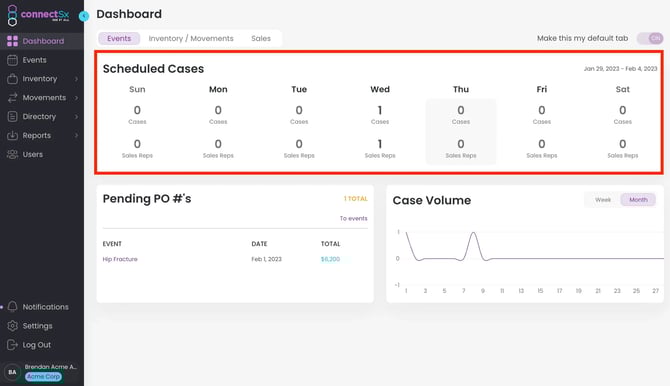
Task: Open Settings in the sidebar
Action: (x=42, y=326)
